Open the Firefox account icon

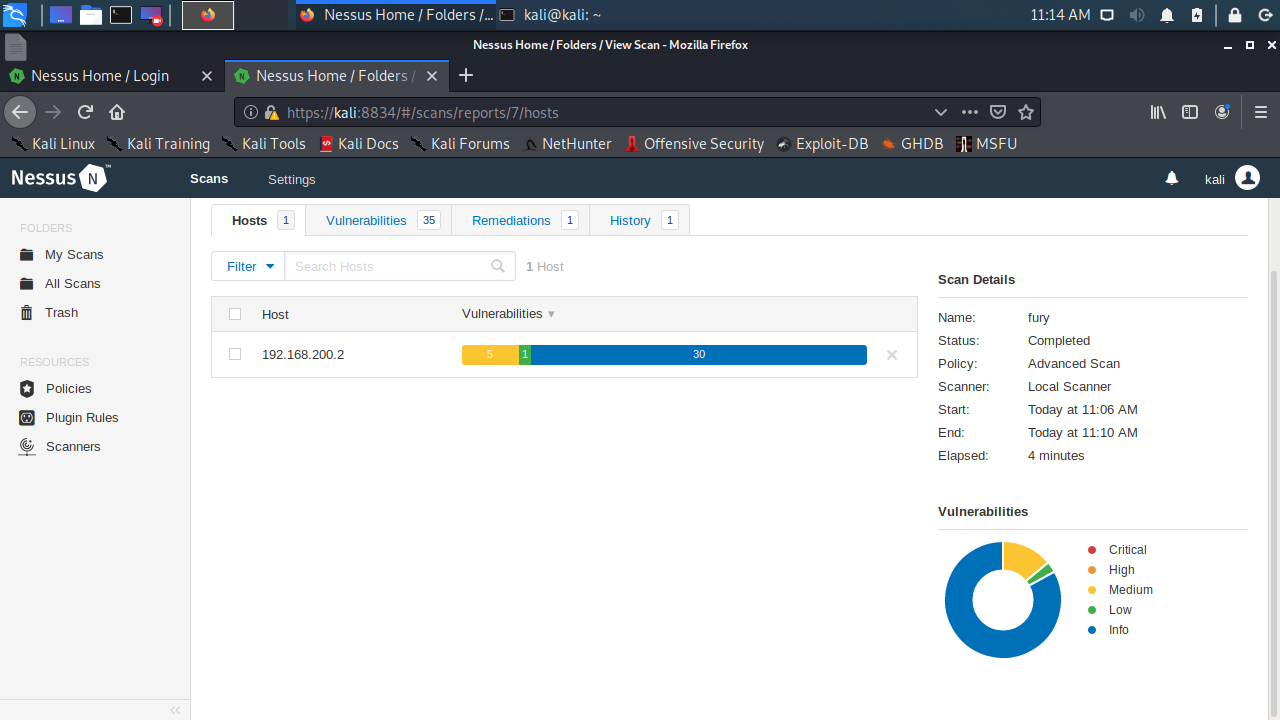pyautogui.click(x=1222, y=112)
